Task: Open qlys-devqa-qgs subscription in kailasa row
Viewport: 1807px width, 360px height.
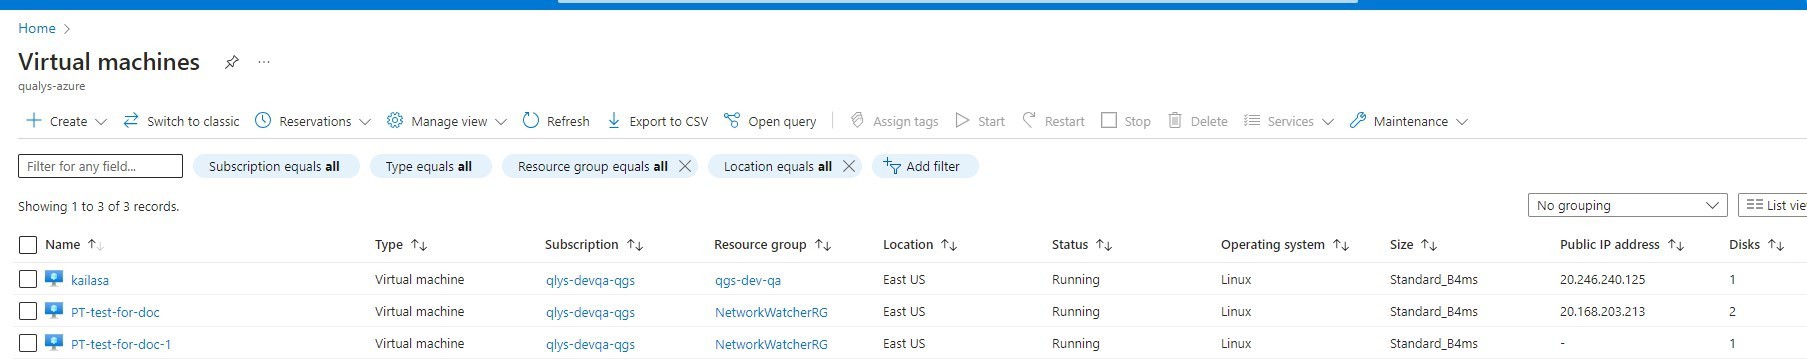Action: [x=590, y=280]
